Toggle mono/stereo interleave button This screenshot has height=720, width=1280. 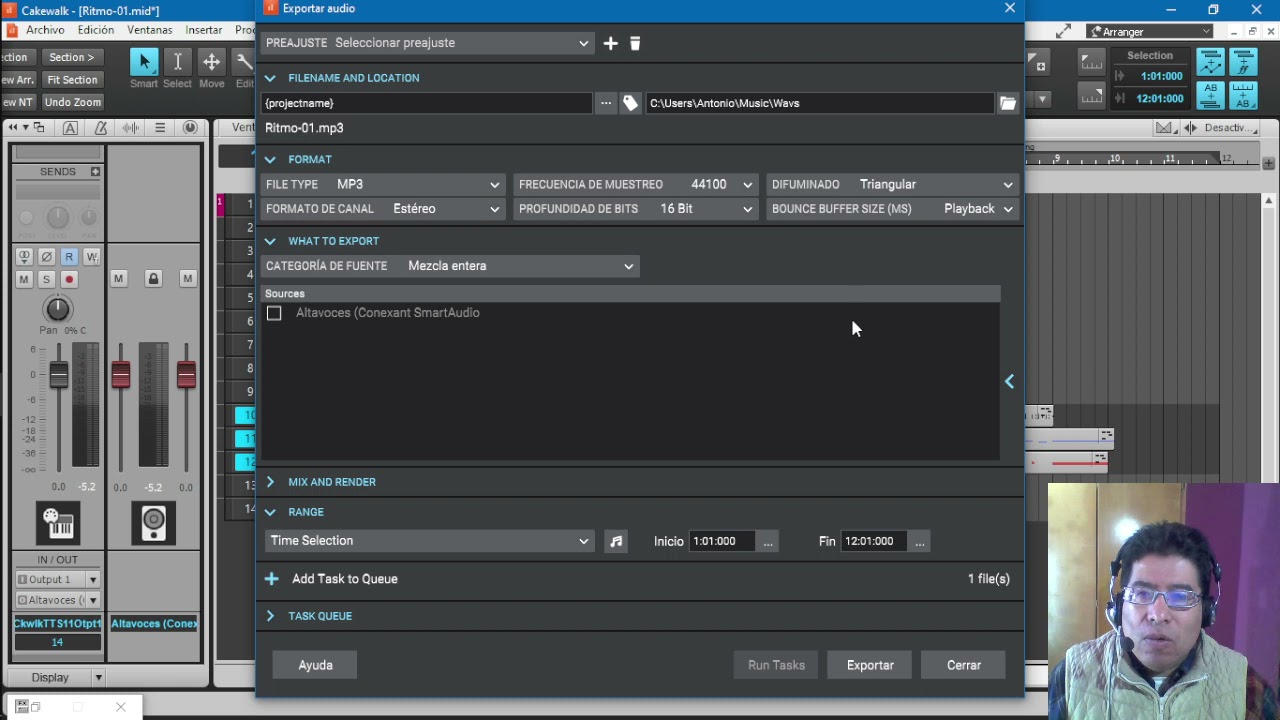24,257
